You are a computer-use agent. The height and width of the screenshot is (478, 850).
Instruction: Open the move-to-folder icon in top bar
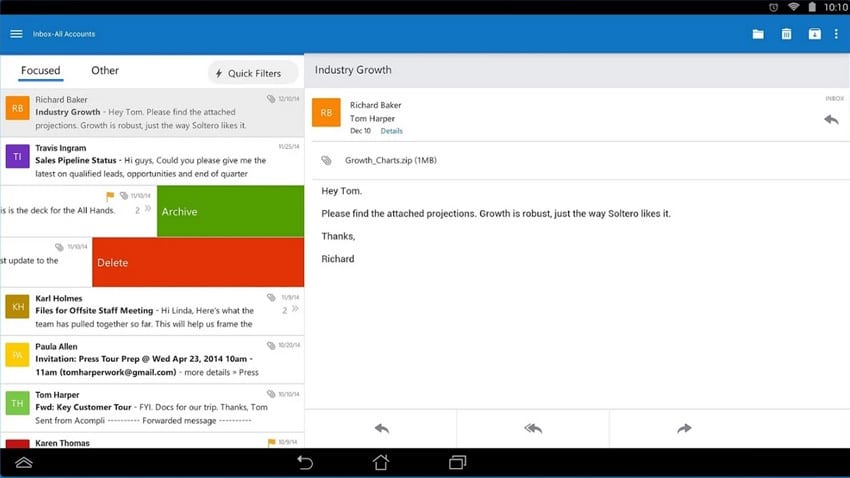point(758,34)
